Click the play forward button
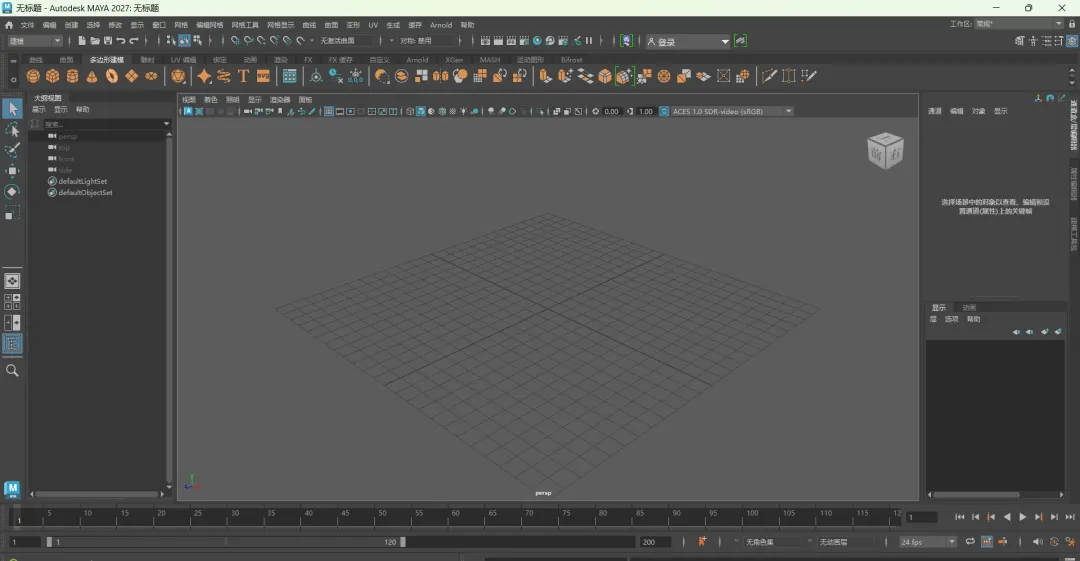 coord(1022,517)
